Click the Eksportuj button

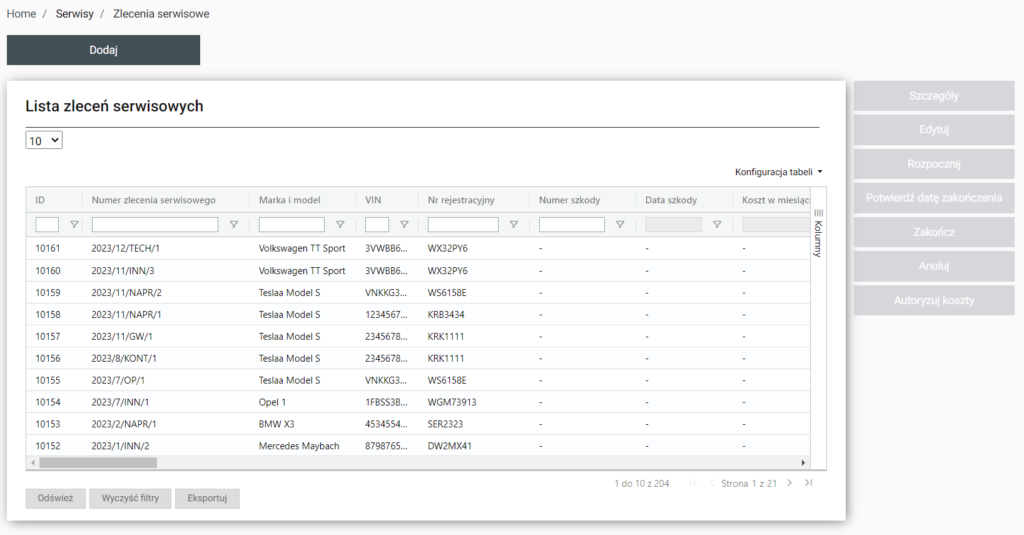tap(207, 498)
